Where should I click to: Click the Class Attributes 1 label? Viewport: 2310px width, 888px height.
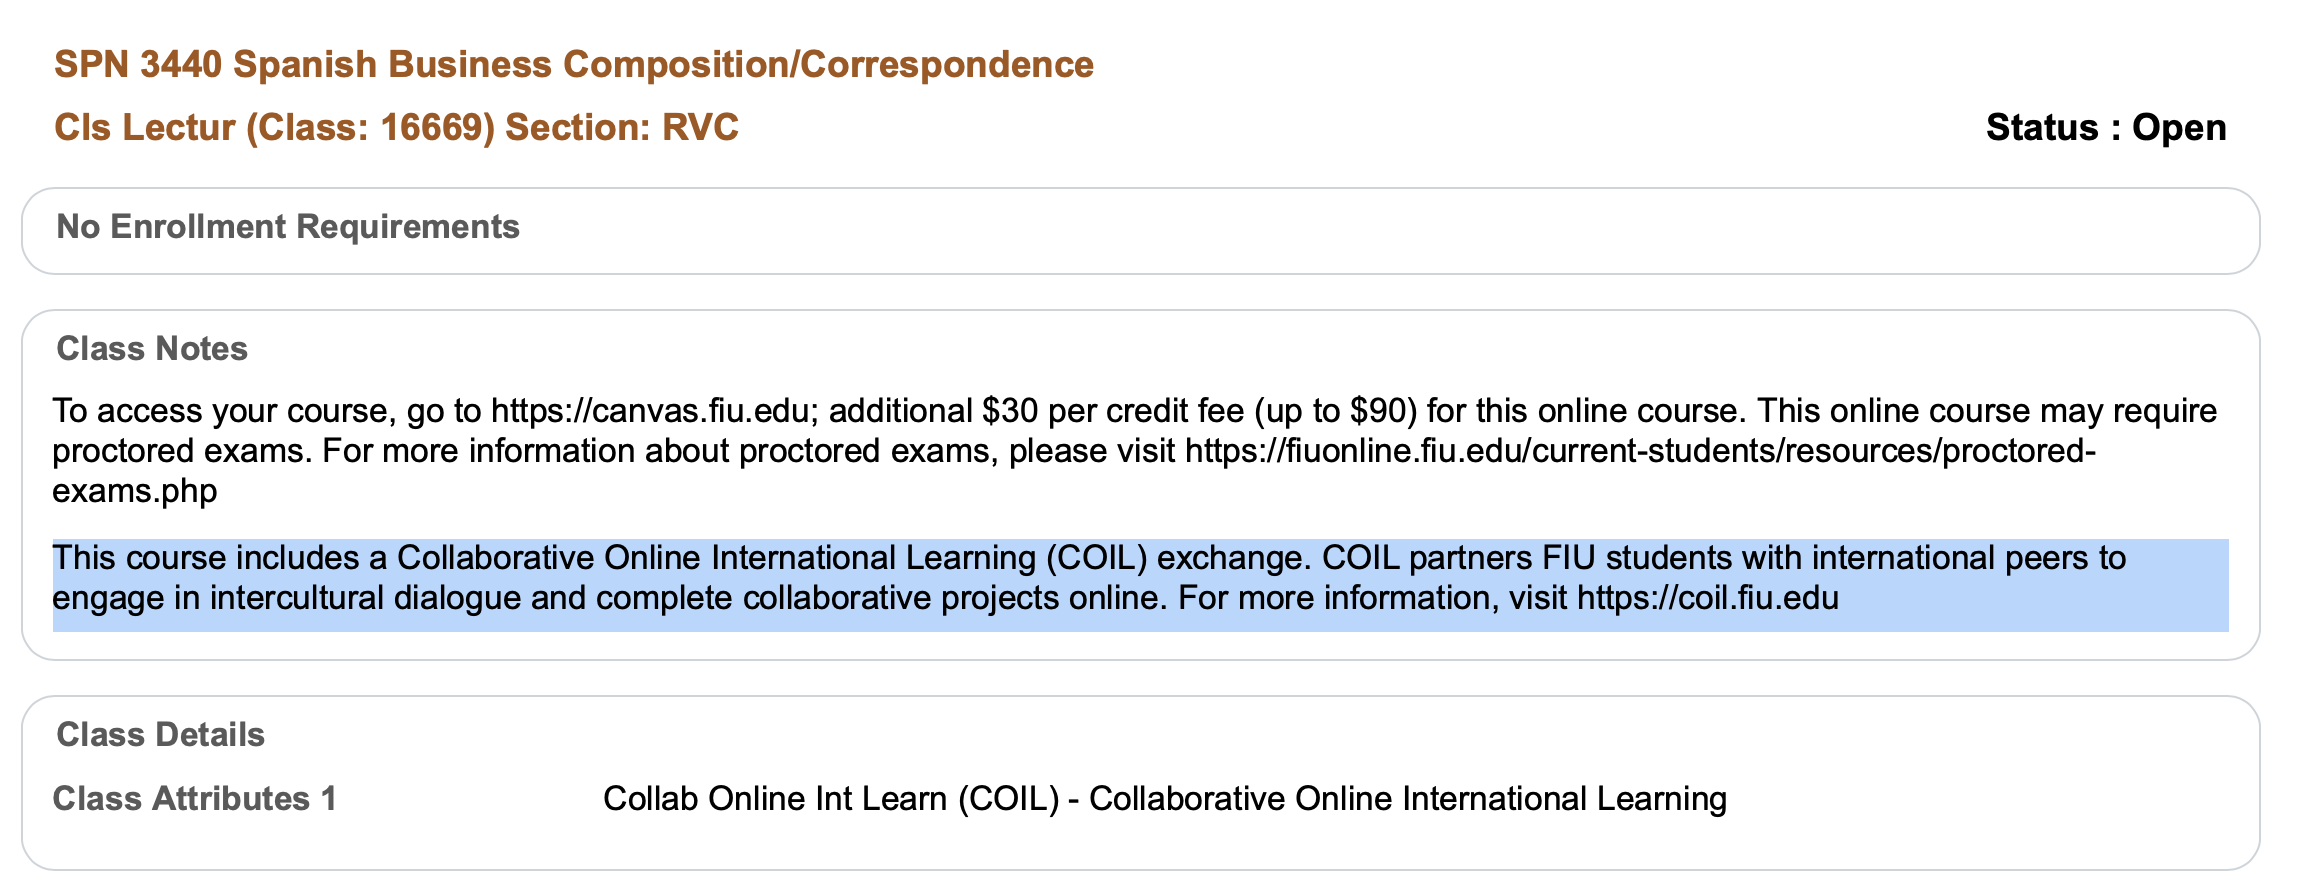[x=194, y=798]
